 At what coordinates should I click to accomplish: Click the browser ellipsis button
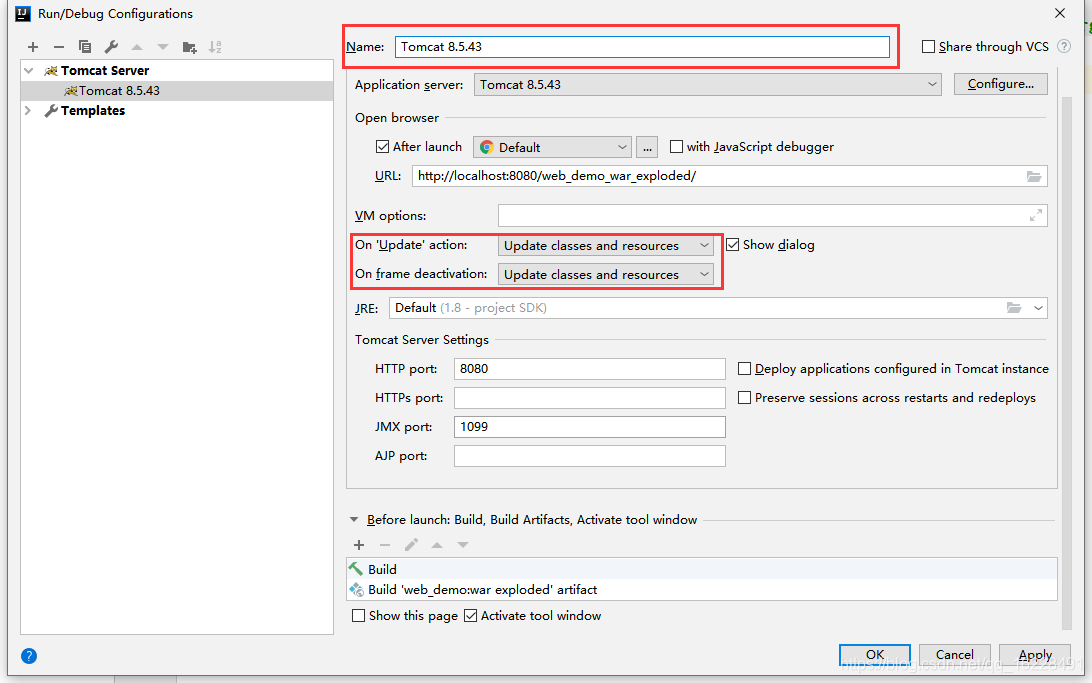(x=647, y=147)
